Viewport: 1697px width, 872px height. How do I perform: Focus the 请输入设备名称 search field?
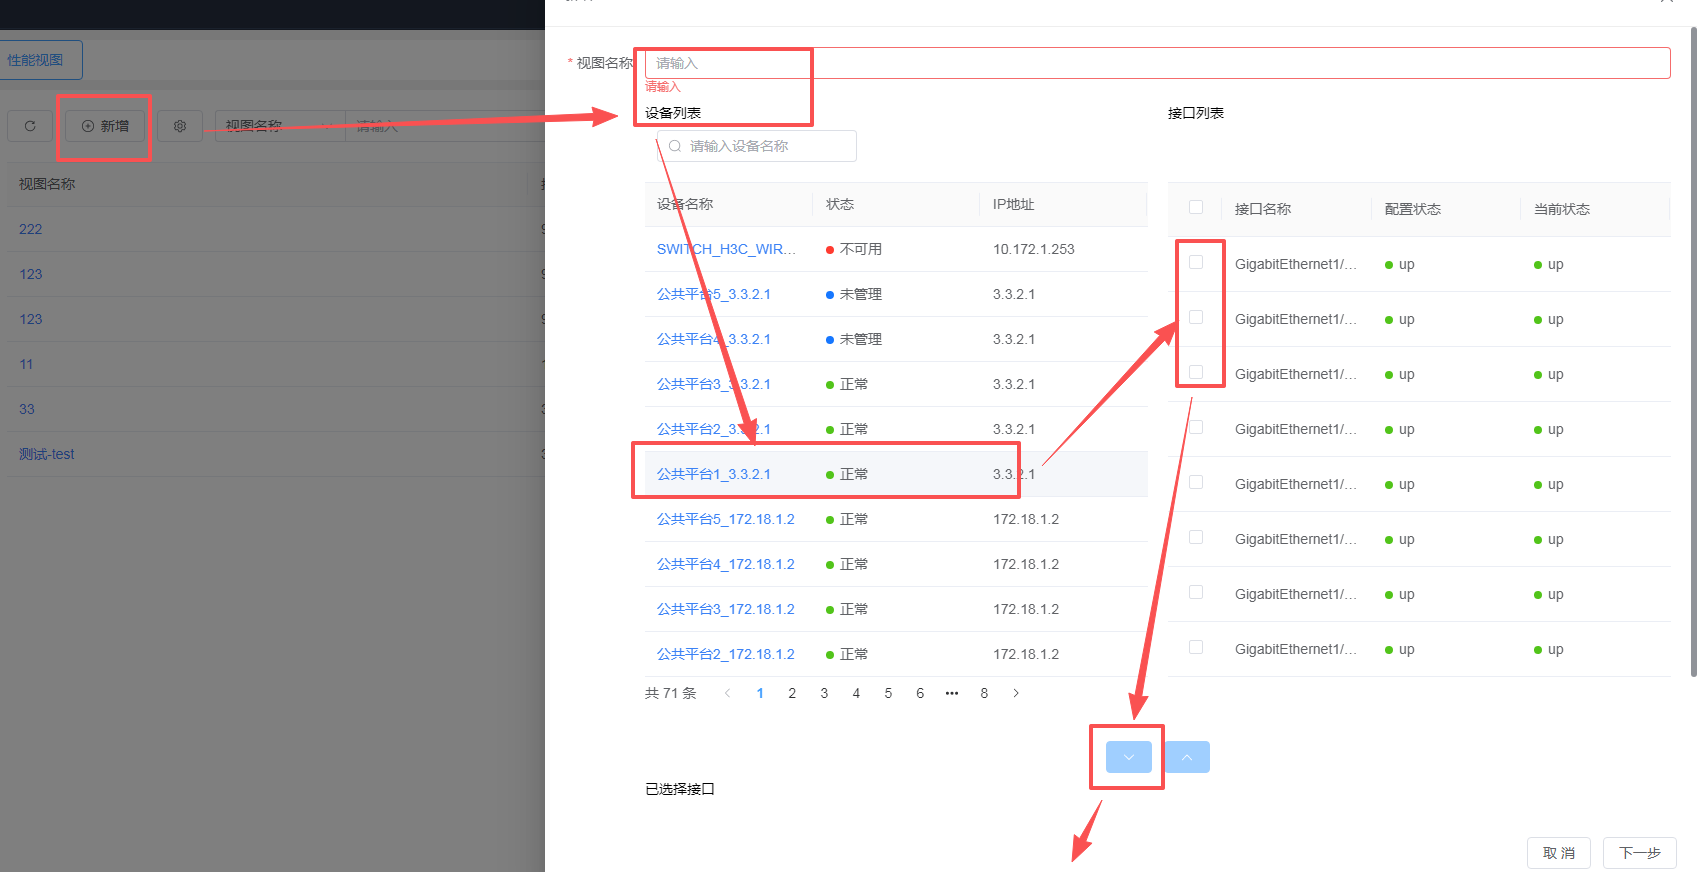(757, 146)
